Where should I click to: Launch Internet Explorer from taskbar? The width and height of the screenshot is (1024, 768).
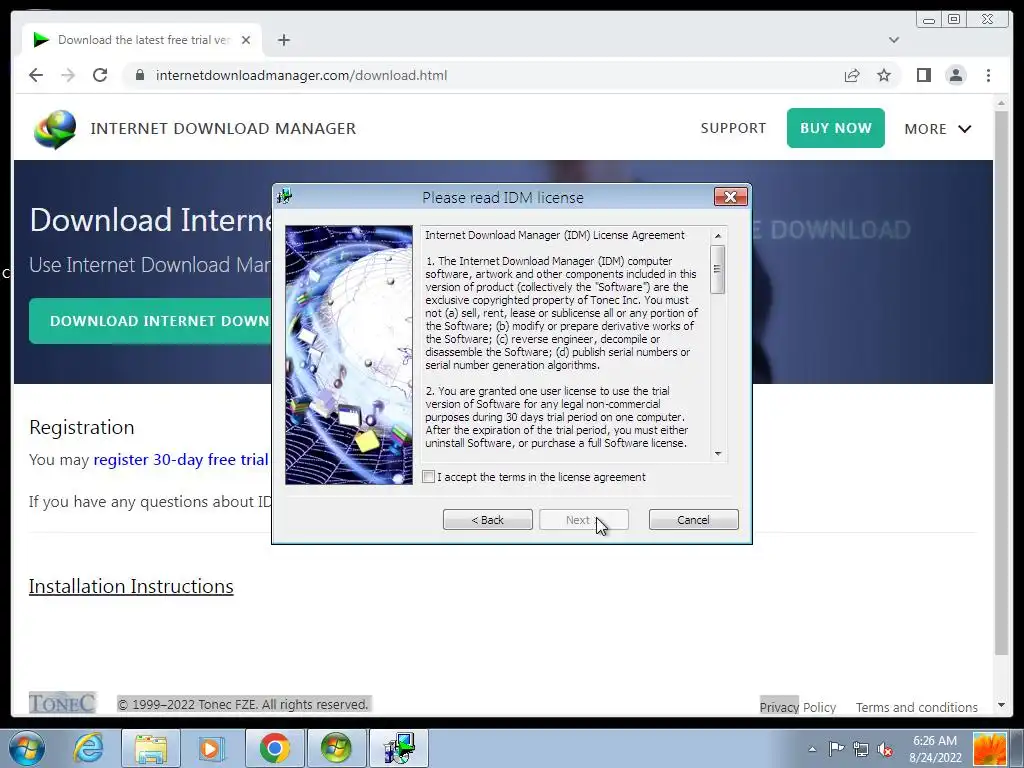[x=88, y=748]
